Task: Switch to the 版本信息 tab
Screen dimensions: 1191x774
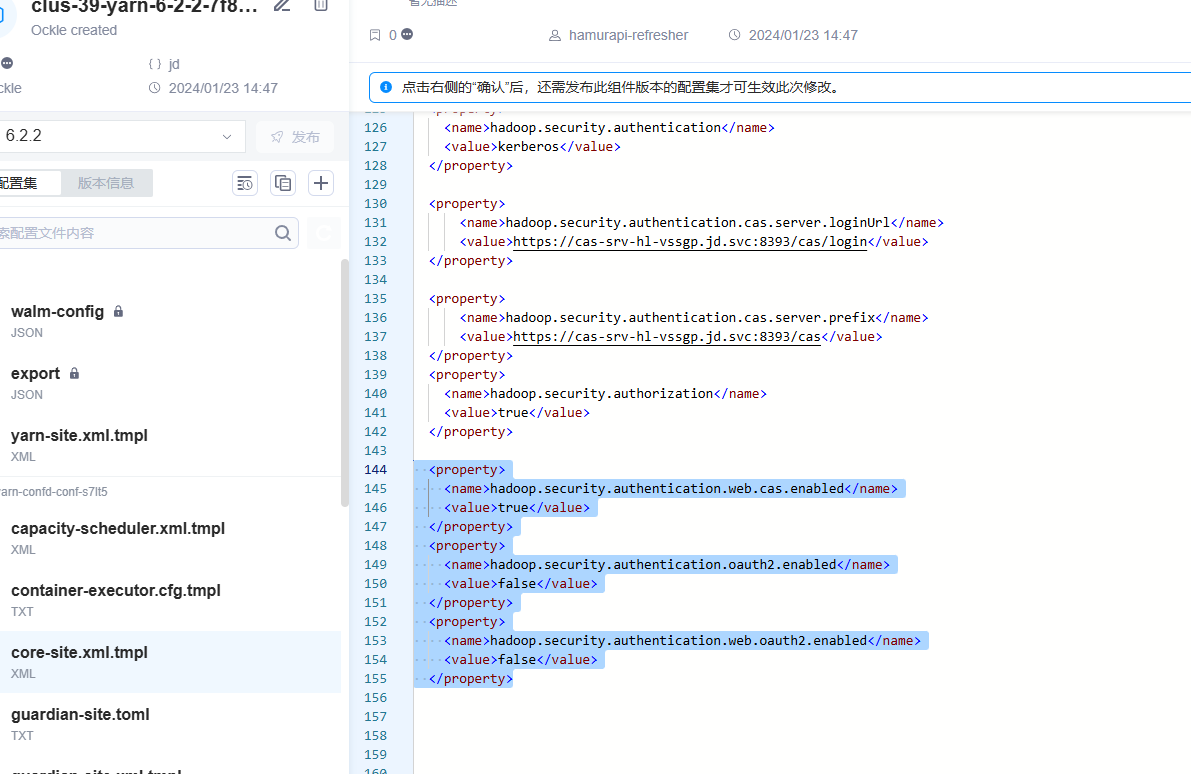Action: 106,183
